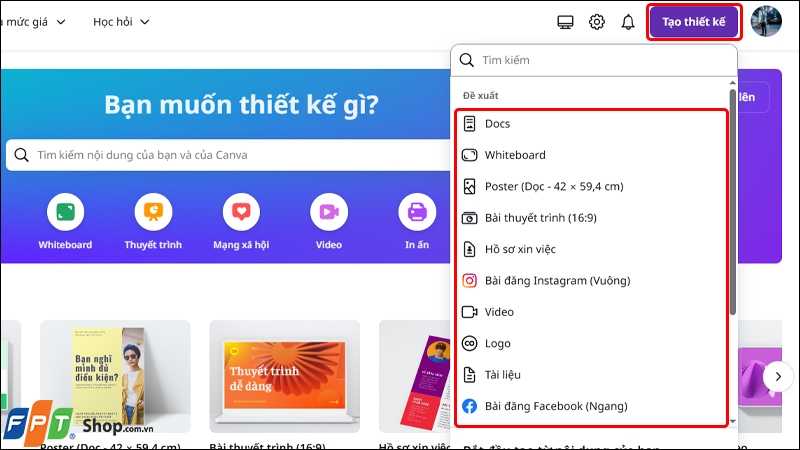Open the Poster template thumbnail
Viewport: 800px width, 450px height.
click(115, 377)
